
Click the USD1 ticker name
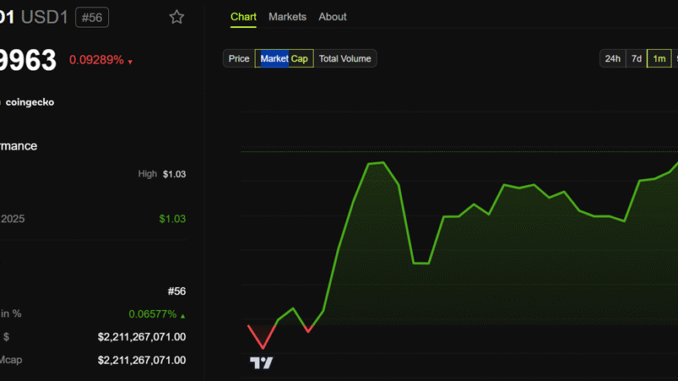point(45,18)
